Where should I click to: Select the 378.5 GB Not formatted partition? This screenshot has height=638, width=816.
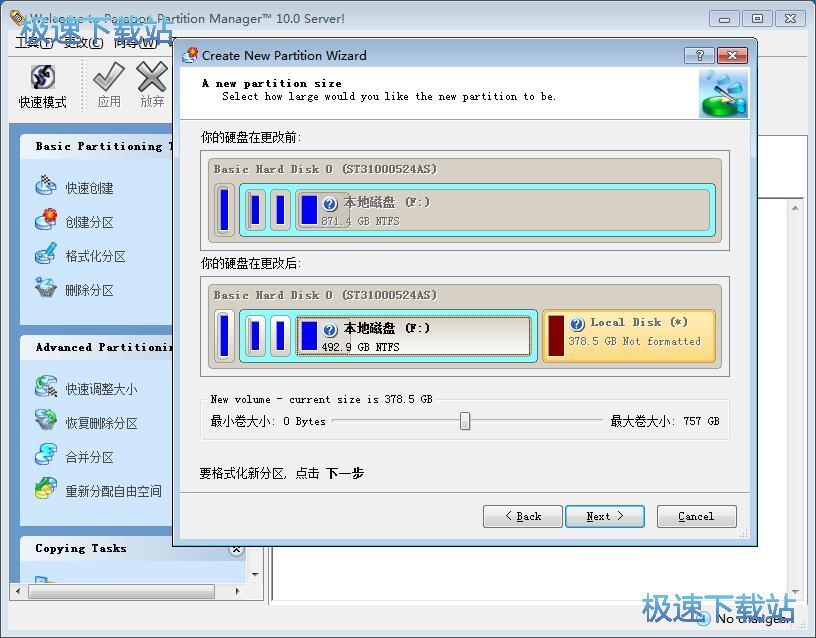point(629,336)
